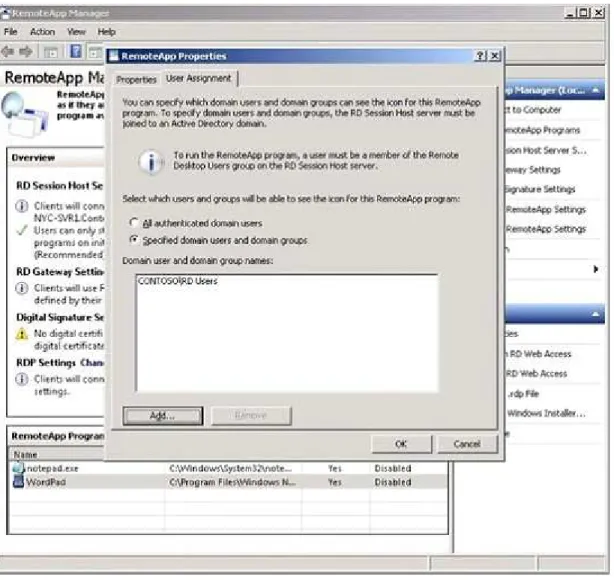Open the View menu
The image size is (614, 580).
pyautogui.click(x=76, y=32)
